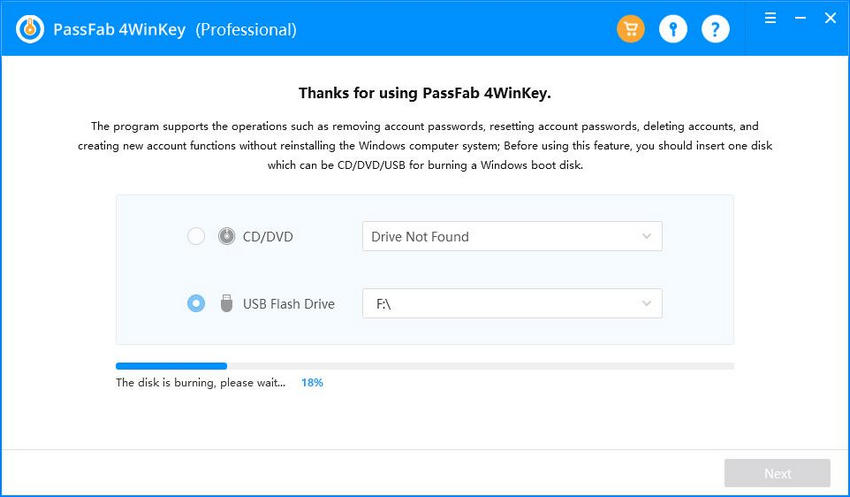Image resolution: width=850 pixels, height=497 pixels.
Task: Click the PassFab 4WinKey logo icon
Action: point(30,29)
